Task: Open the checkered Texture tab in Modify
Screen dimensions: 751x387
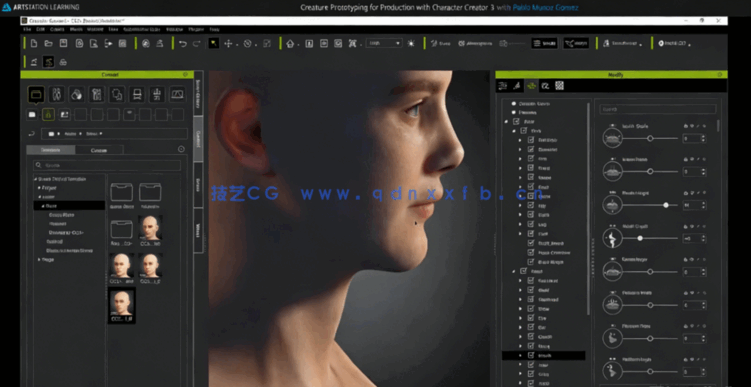Action: pos(559,86)
